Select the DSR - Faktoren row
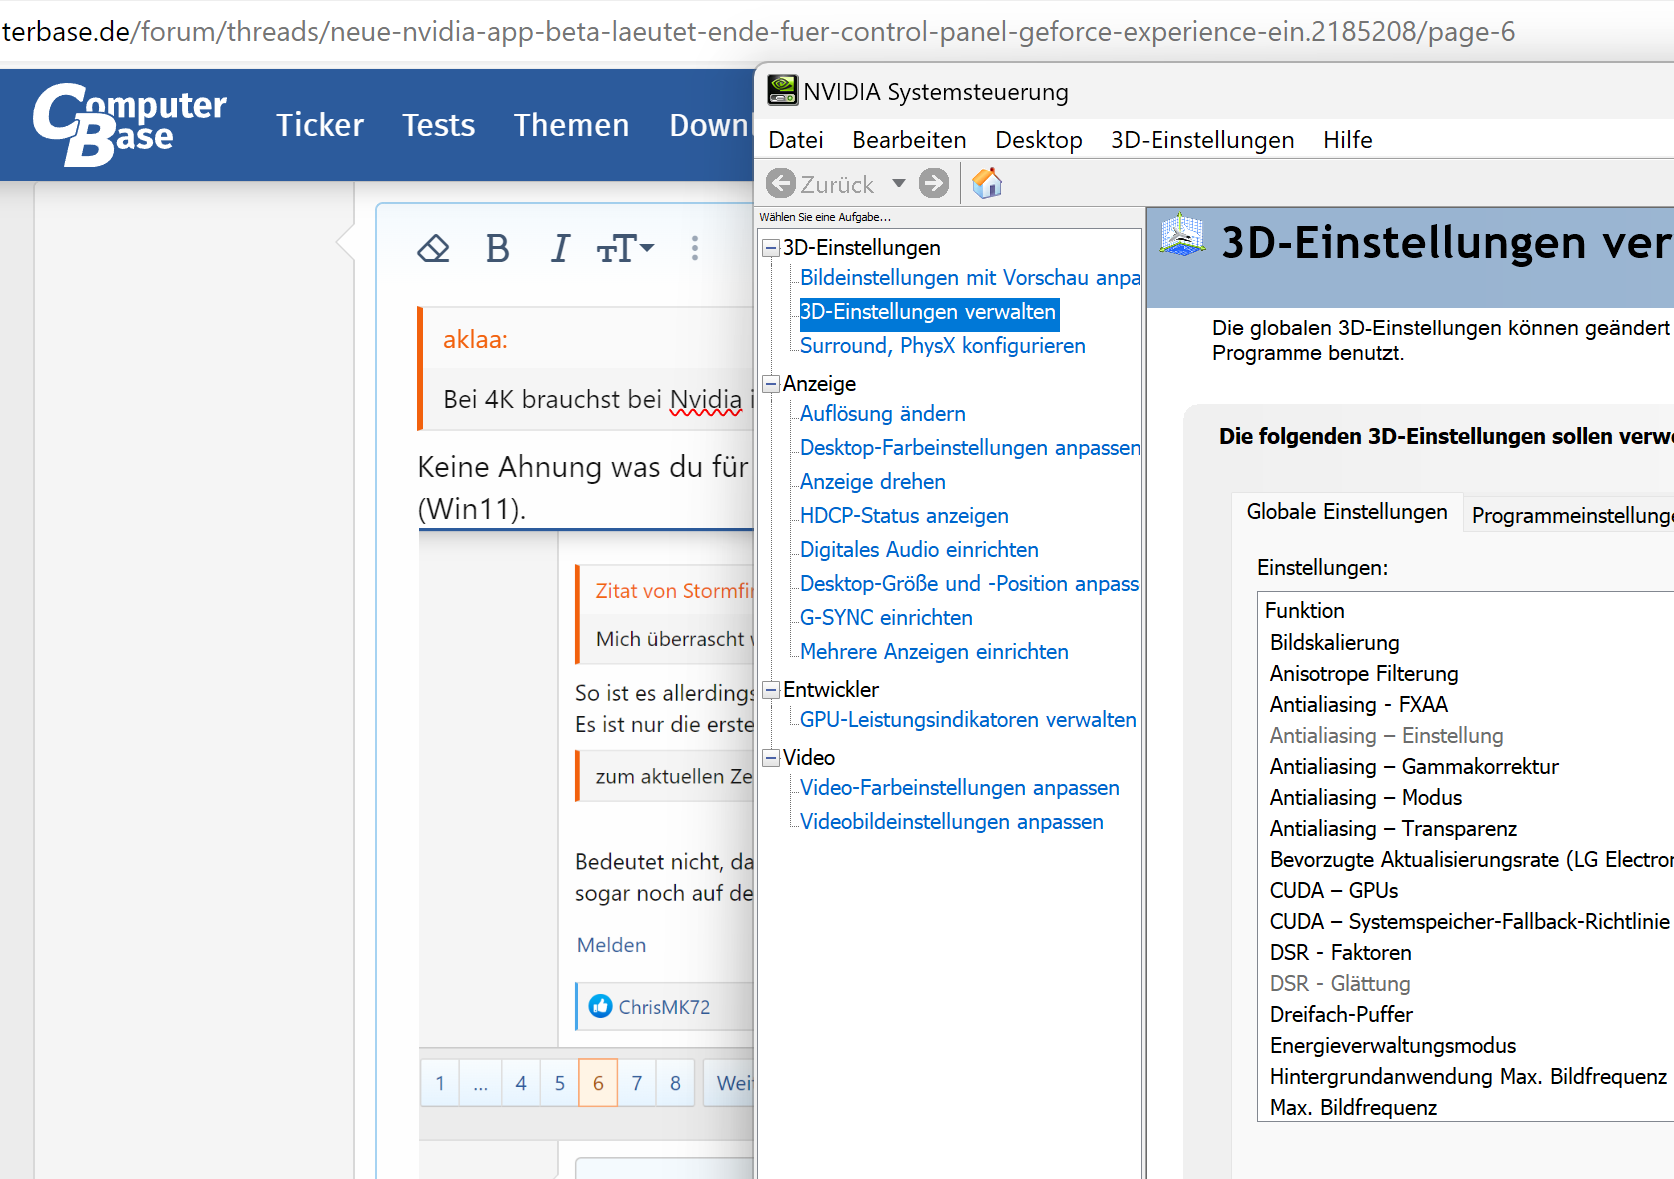The image size is (1674, 1179). (1466, 952)
